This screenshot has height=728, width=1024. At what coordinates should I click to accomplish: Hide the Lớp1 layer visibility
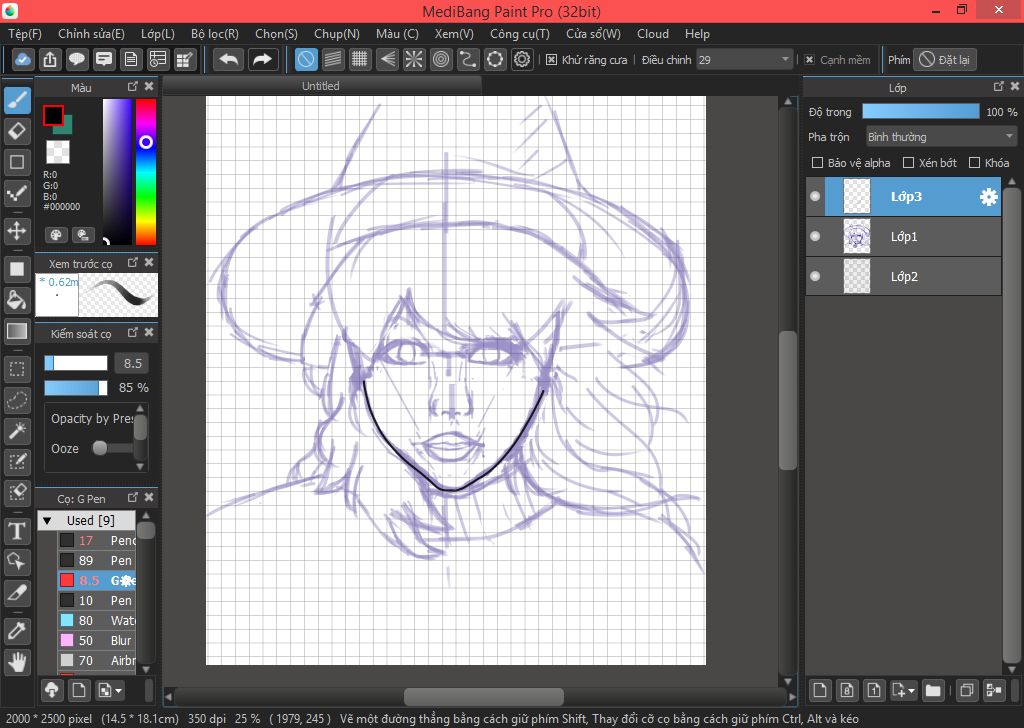[x=815, y=237]
